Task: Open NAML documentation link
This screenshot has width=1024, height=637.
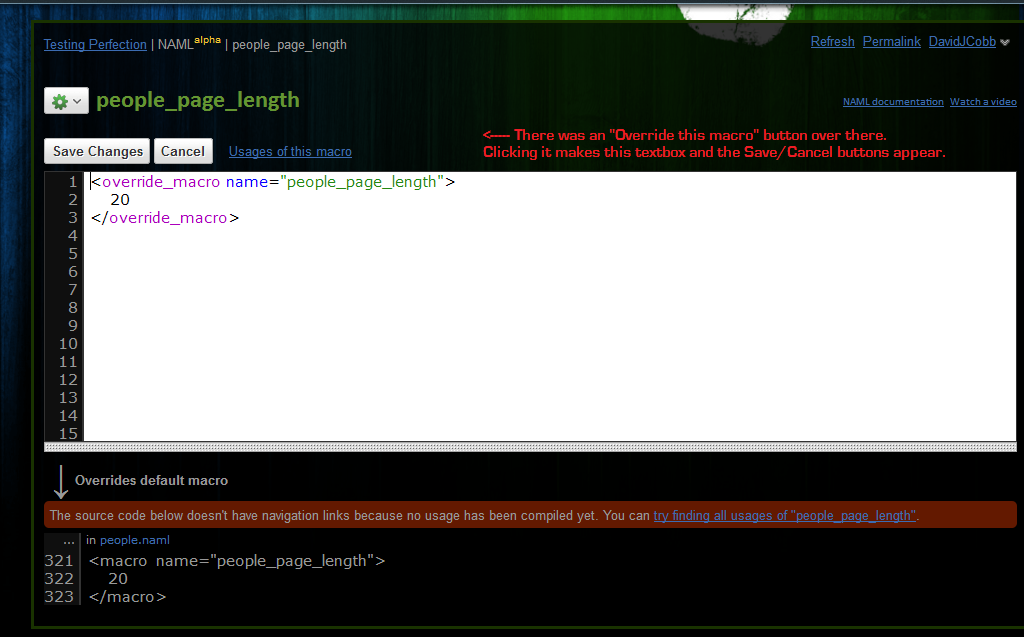Action: [892, 102]
